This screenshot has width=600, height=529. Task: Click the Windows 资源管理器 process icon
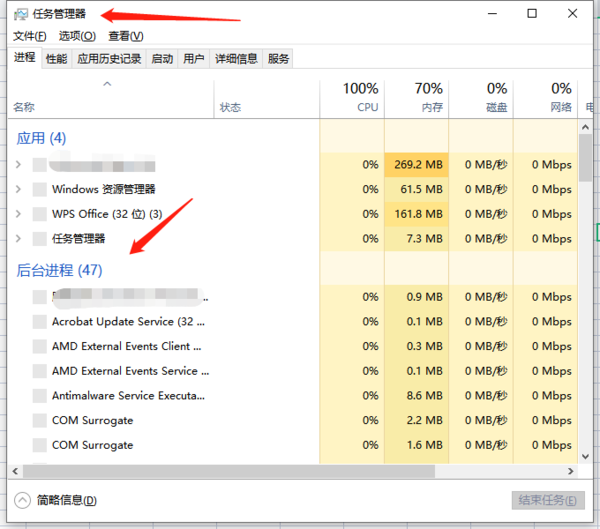[x=39, y=189]
